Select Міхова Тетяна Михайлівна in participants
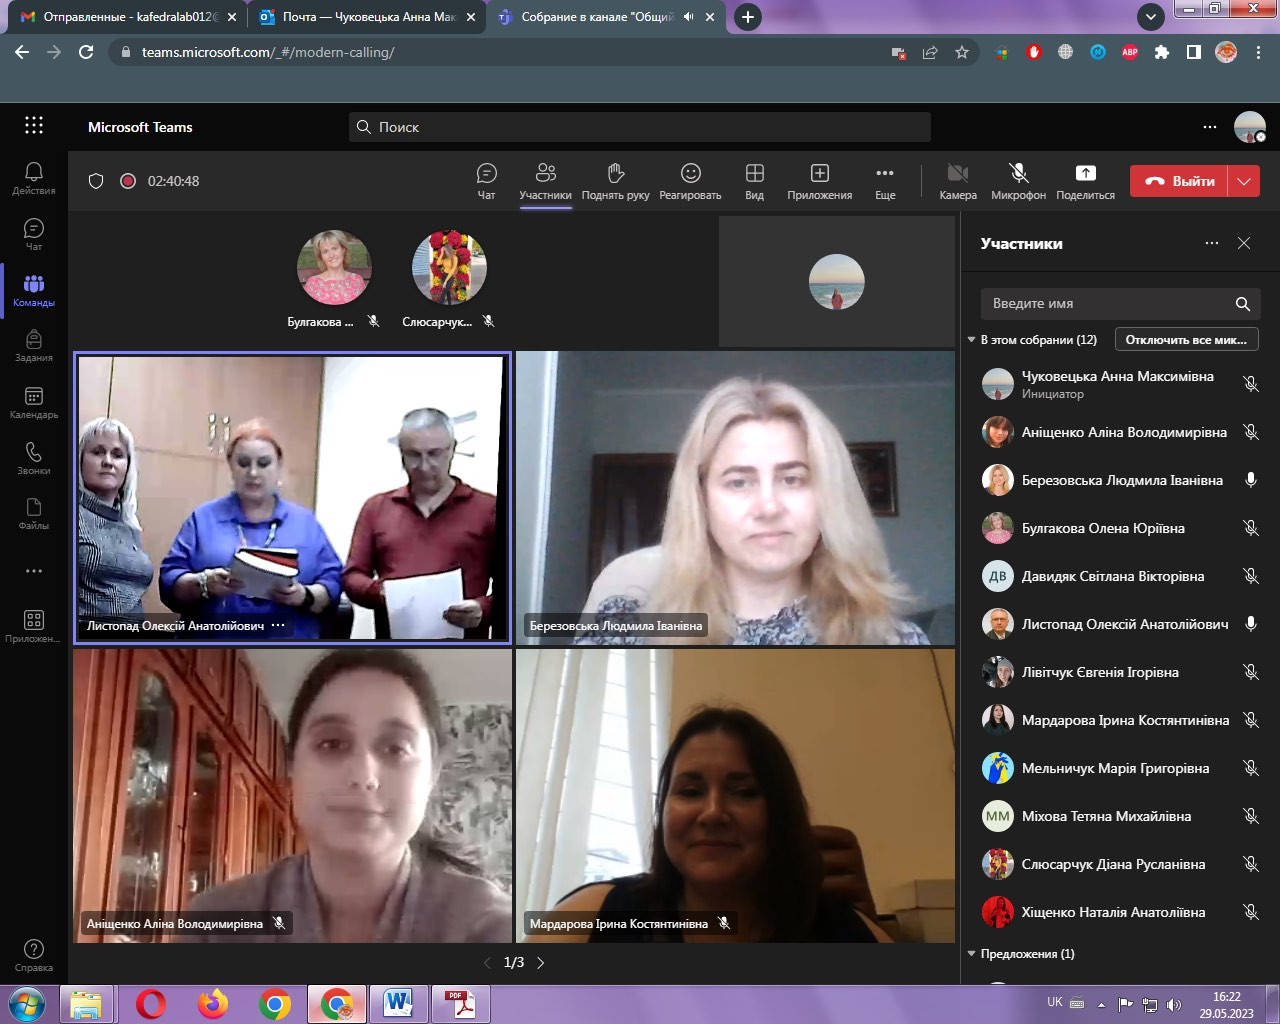Viewport: 1280px width, 1024px height. coord(1120,816)
